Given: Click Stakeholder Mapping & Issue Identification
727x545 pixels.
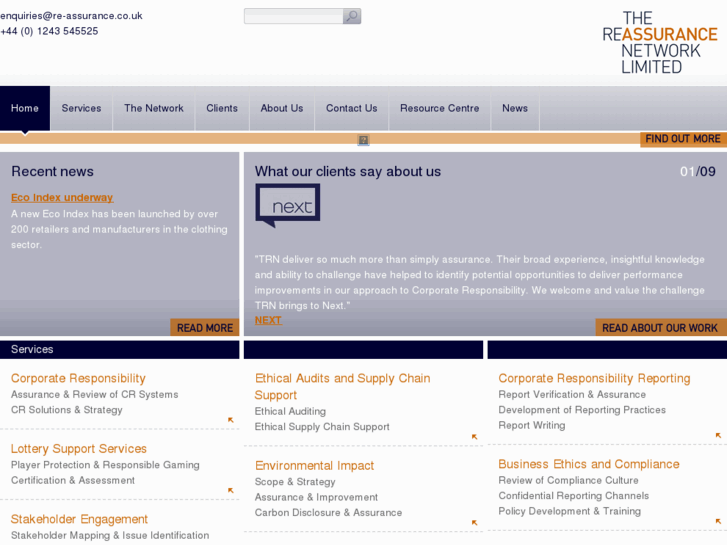Looking at the screenshot, I should point(110,535).
